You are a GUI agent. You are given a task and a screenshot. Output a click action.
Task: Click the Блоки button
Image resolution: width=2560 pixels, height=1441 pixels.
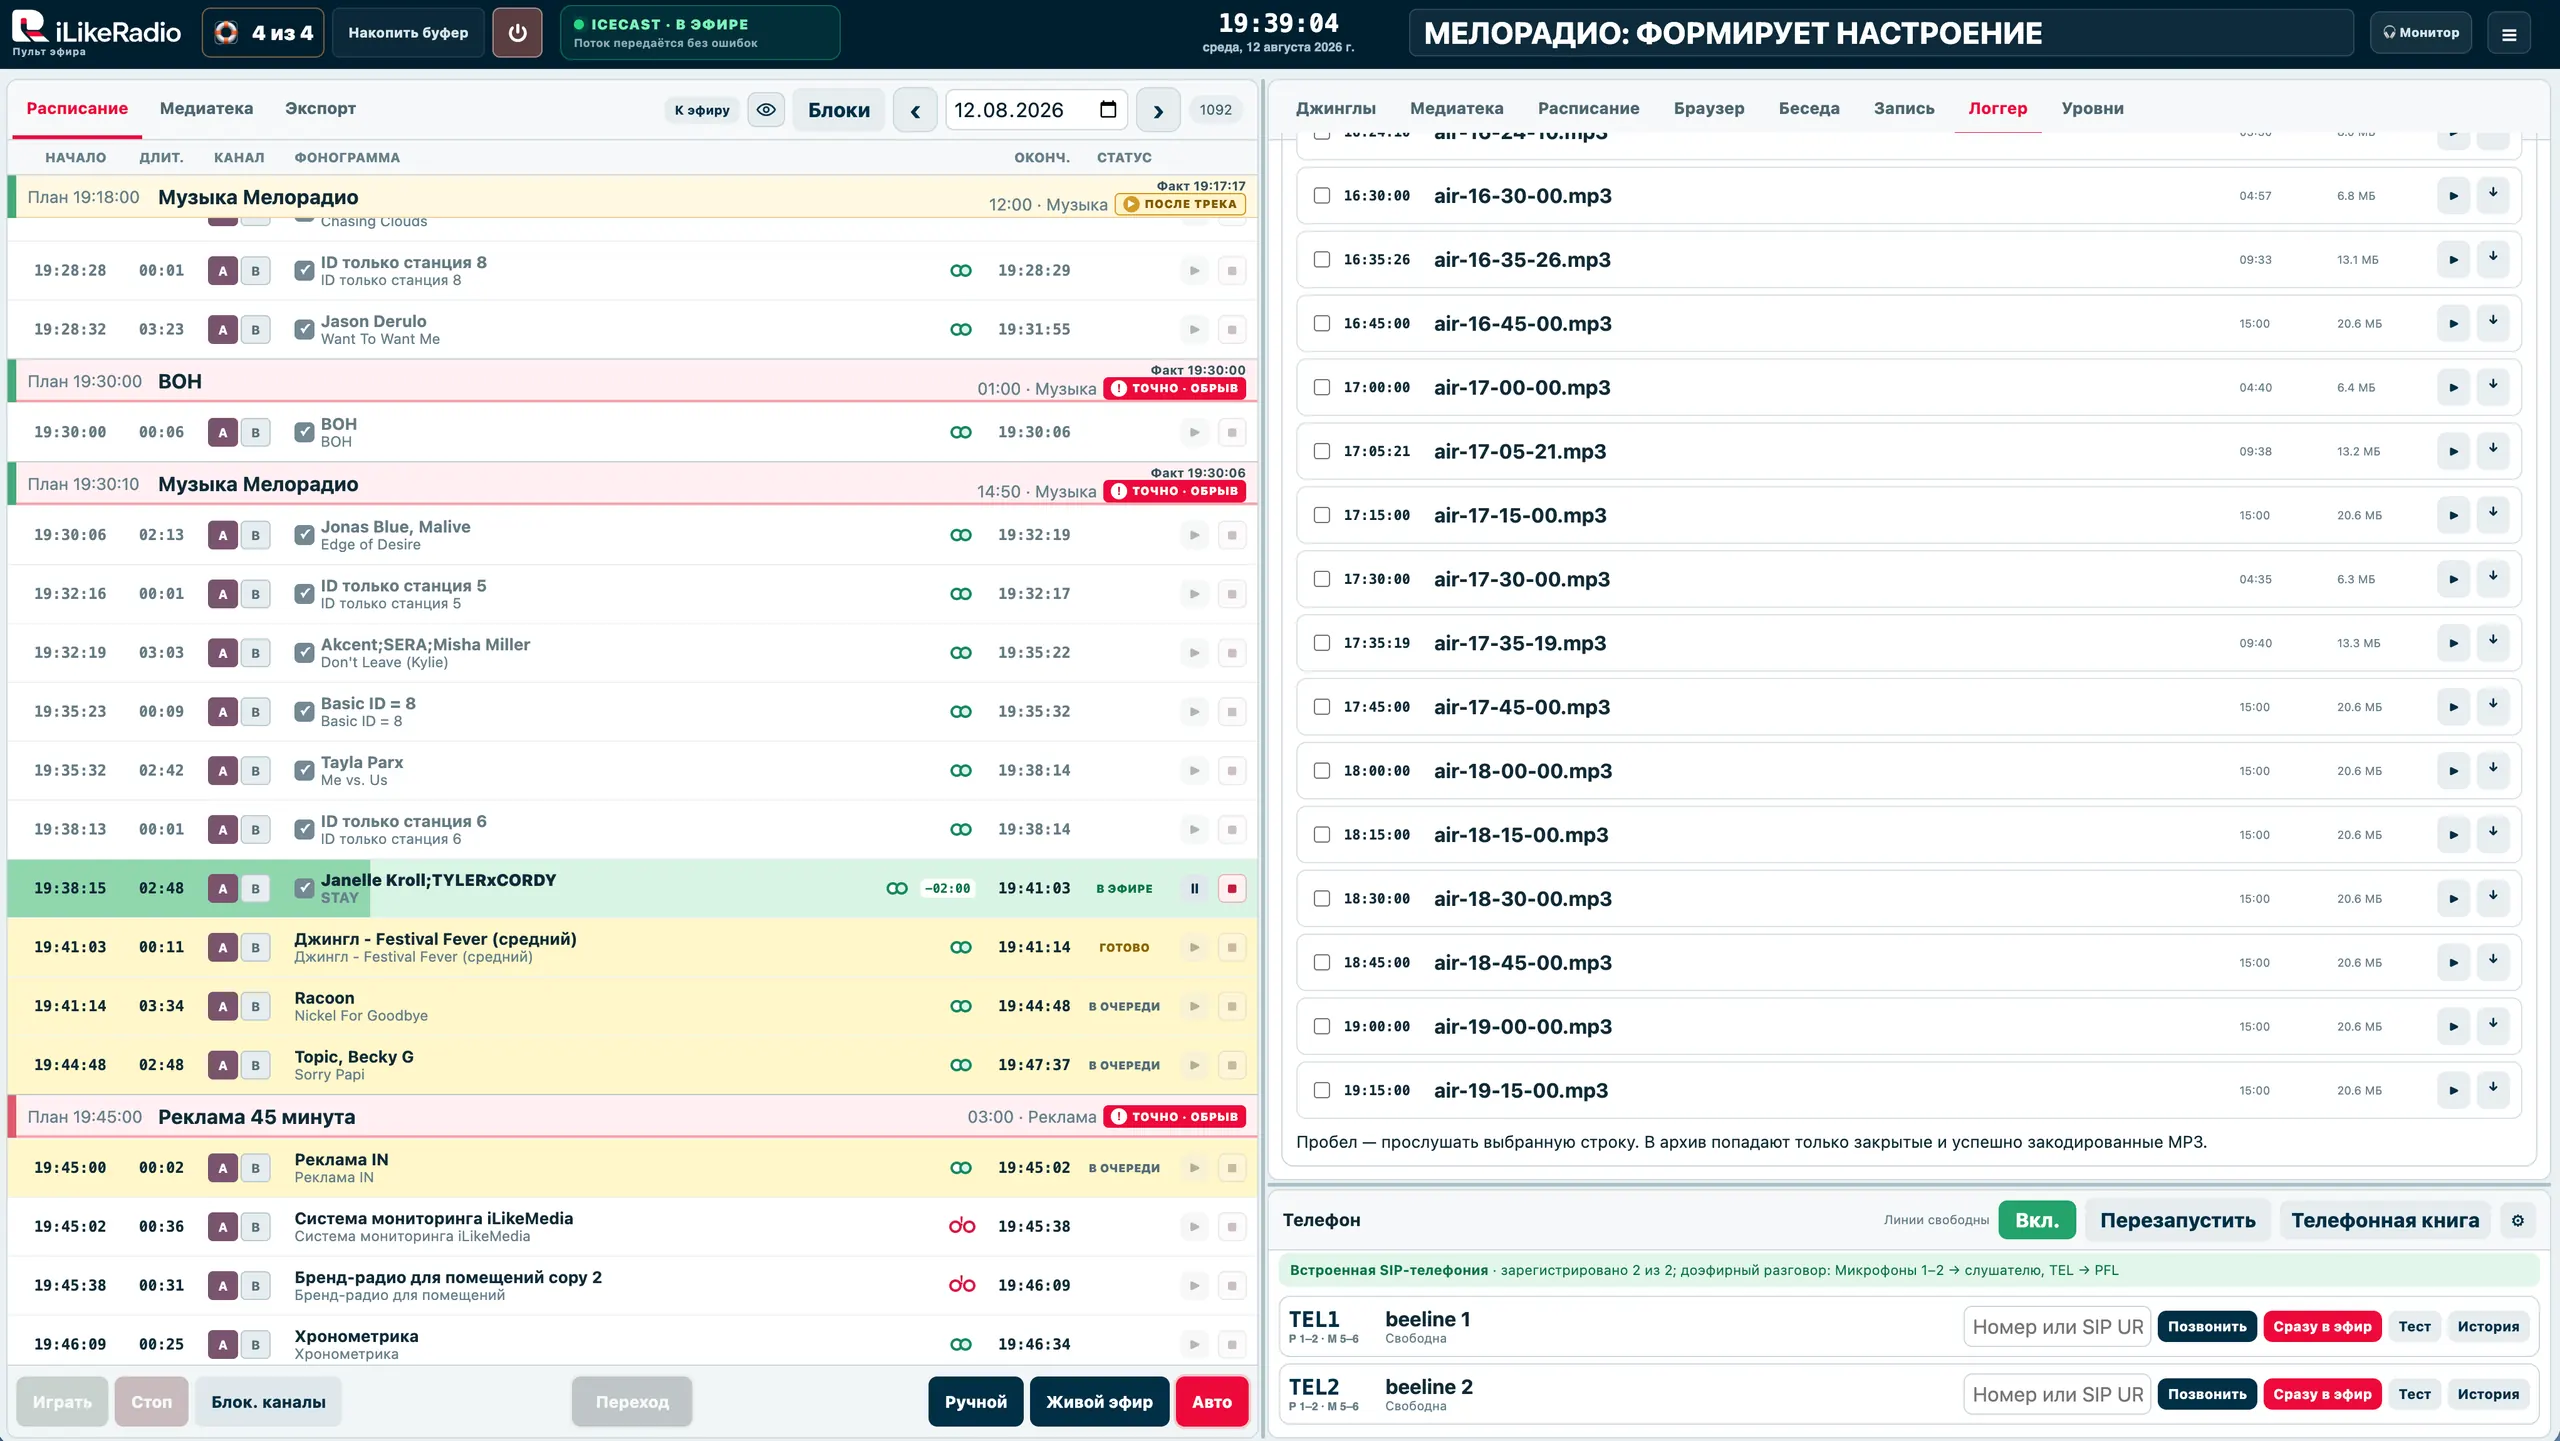[839, 110]
